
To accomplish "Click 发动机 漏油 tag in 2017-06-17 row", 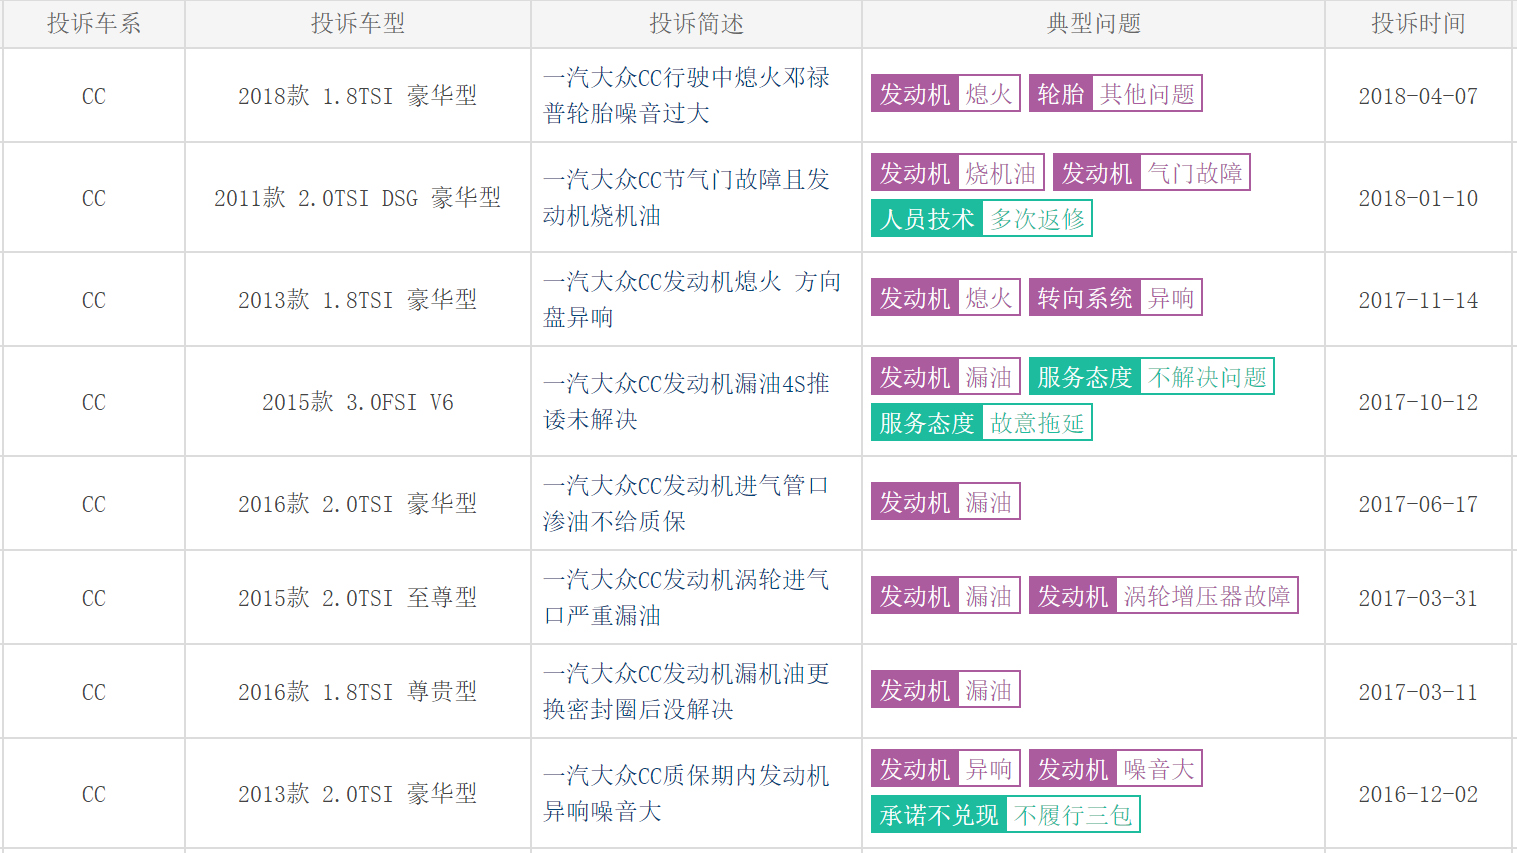I will 945,502.
